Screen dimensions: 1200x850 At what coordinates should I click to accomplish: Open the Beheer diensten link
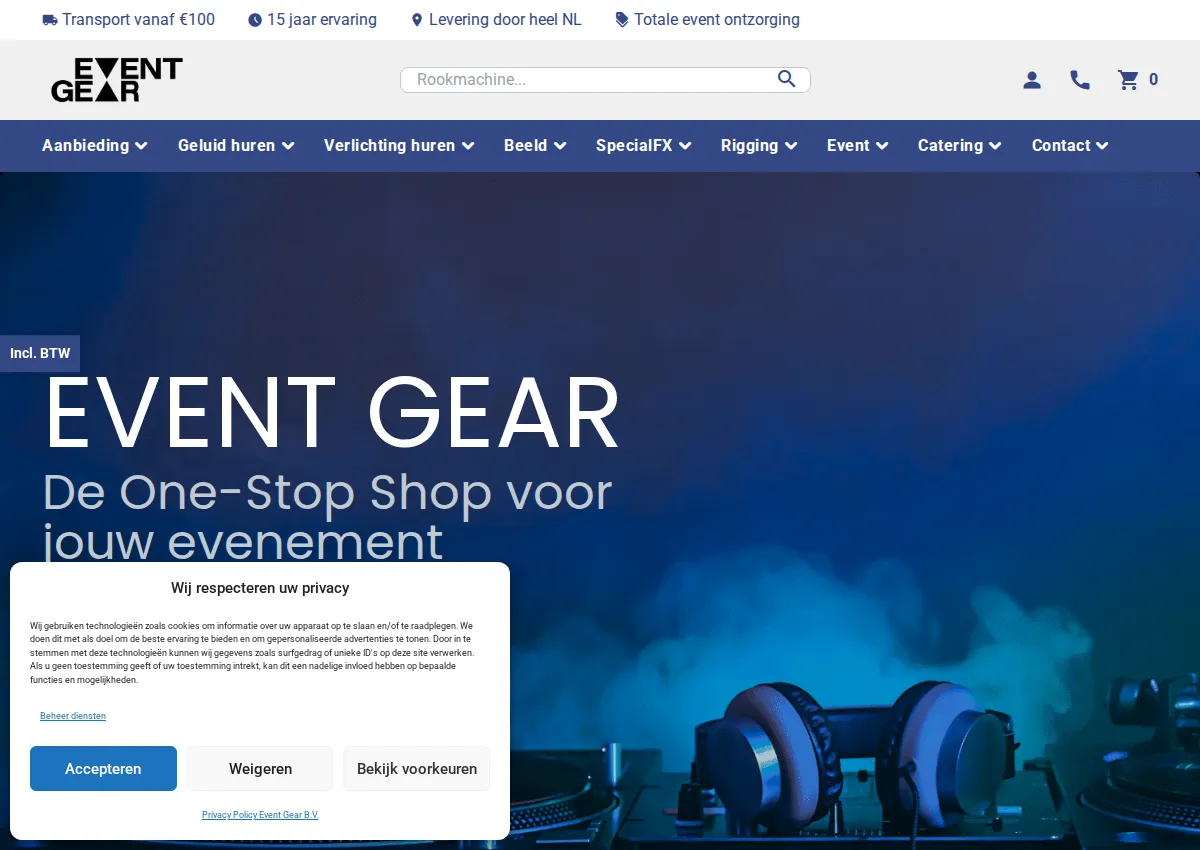pos(73,716)
